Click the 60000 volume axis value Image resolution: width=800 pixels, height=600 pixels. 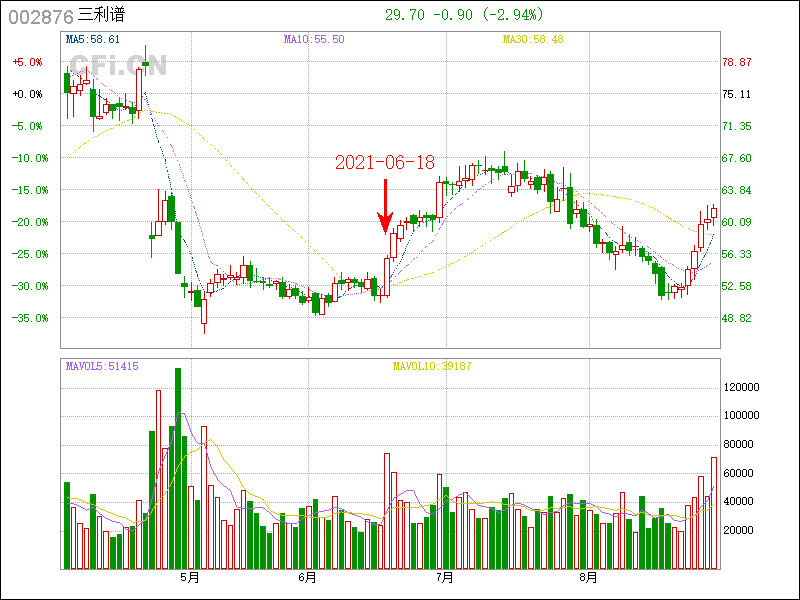739,473
